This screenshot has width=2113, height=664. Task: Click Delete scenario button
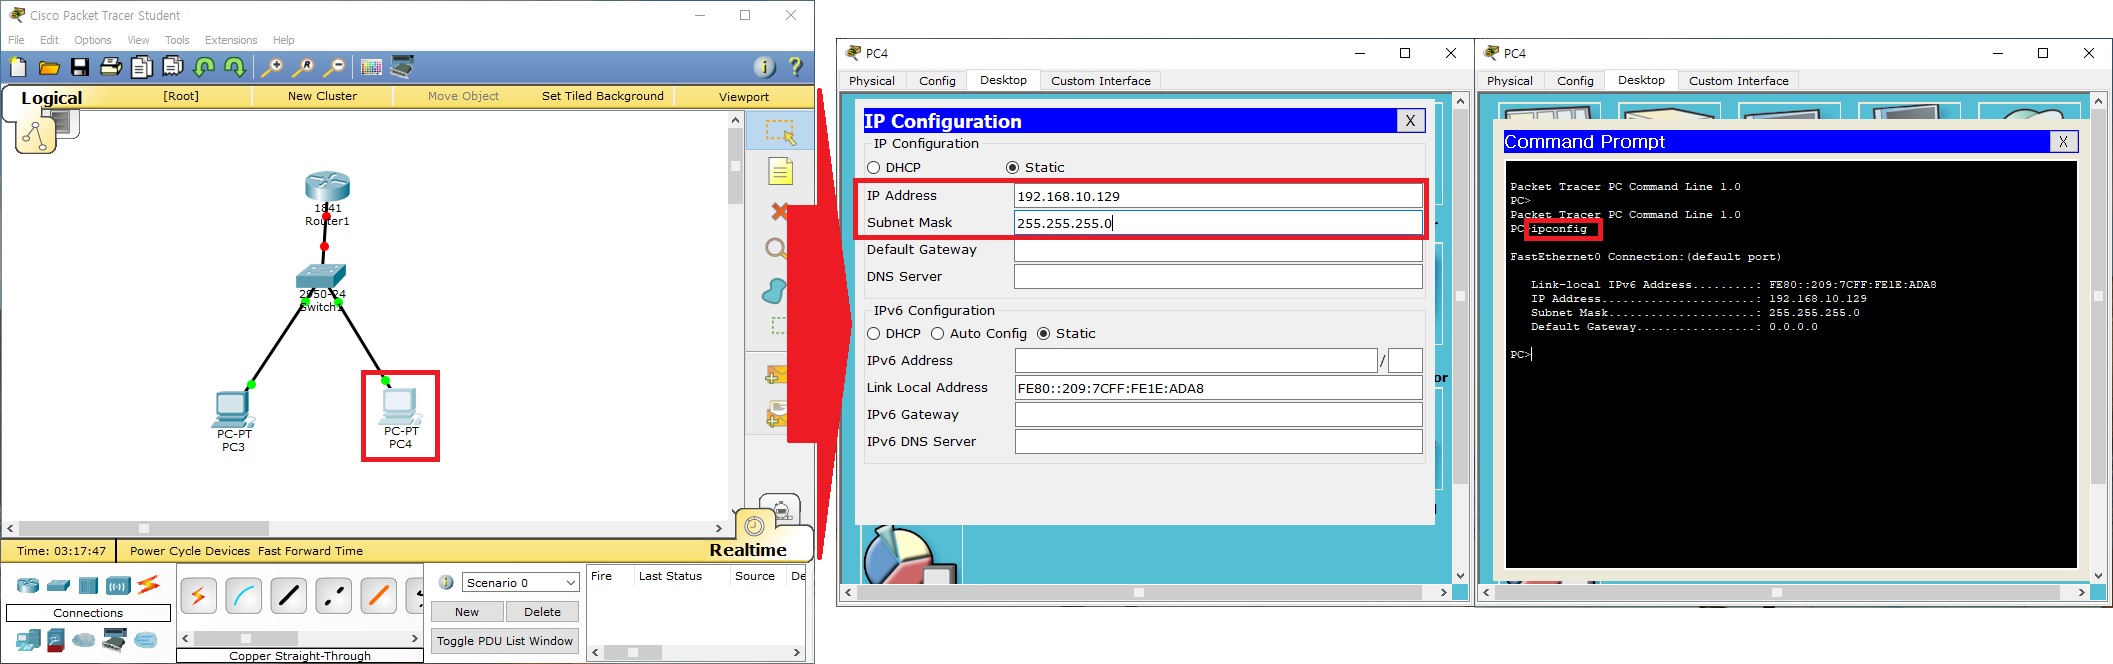(x=542, y=612)
